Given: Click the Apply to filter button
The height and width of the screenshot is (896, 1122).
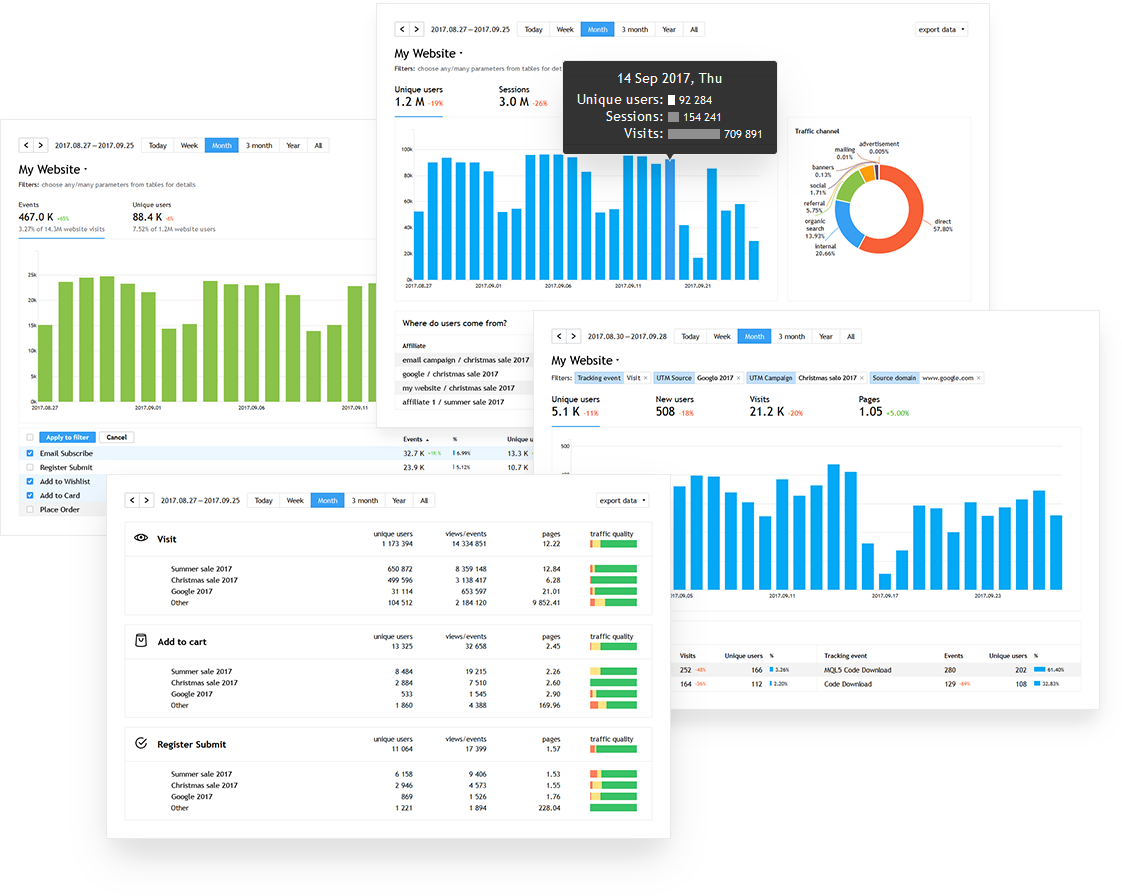Looking at the screenshot, I should (x=67, y=437).
